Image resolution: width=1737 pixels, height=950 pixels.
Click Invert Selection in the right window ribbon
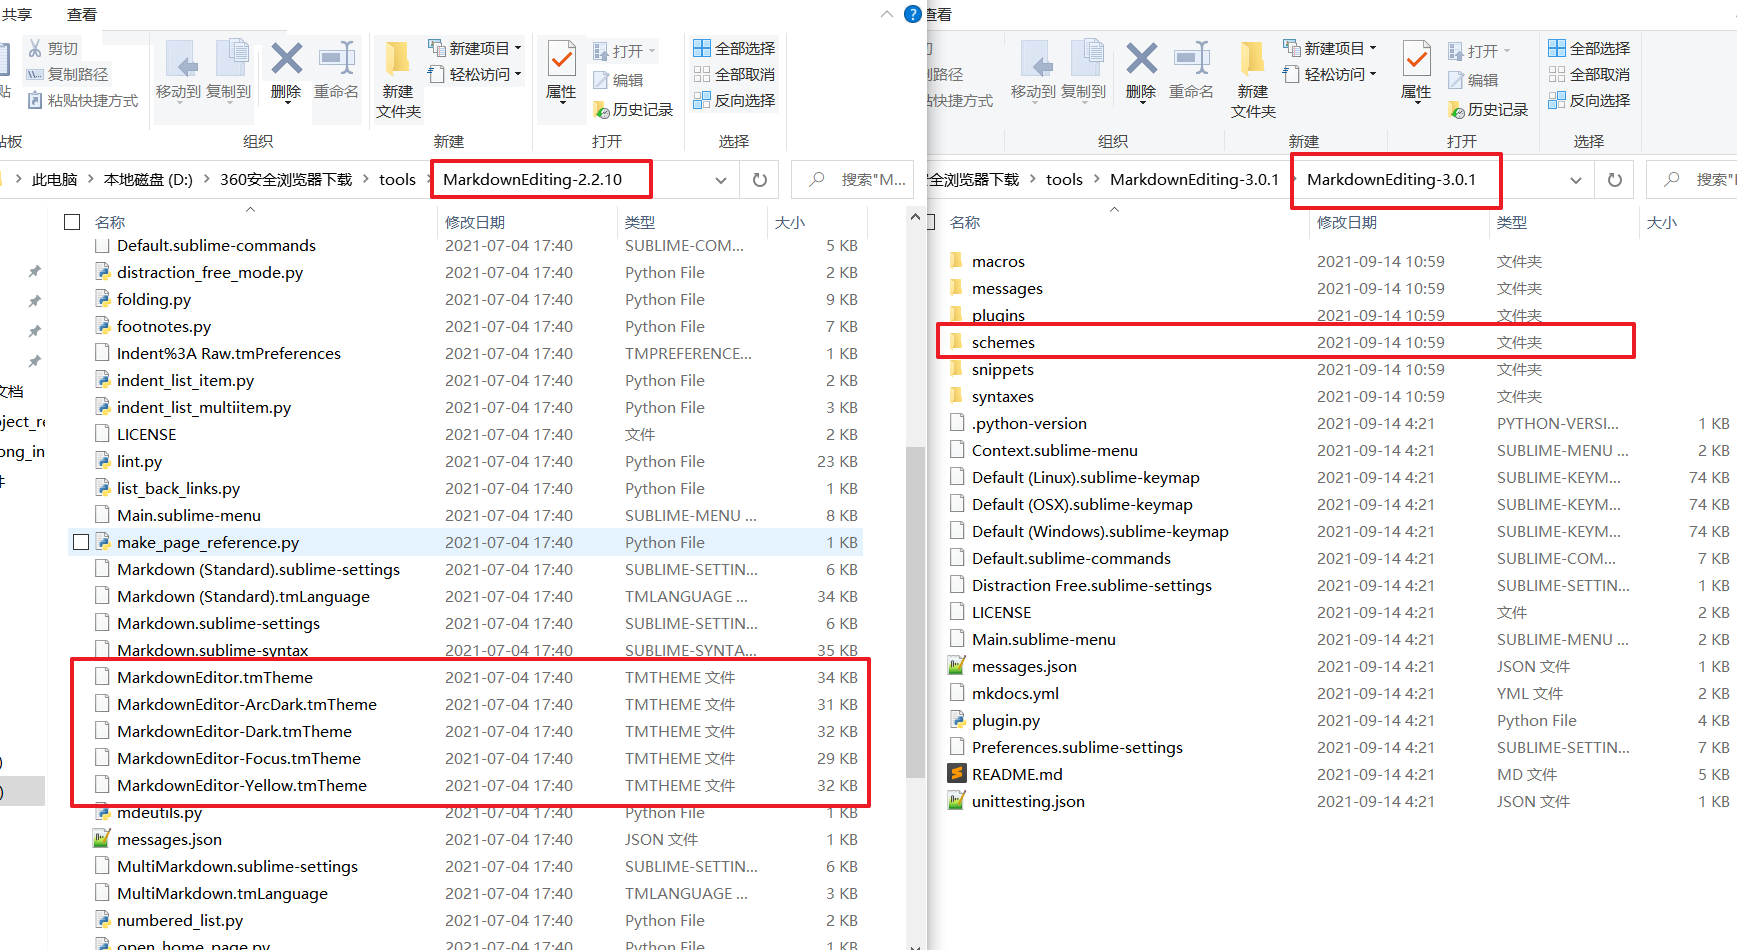coord(1590,100)
